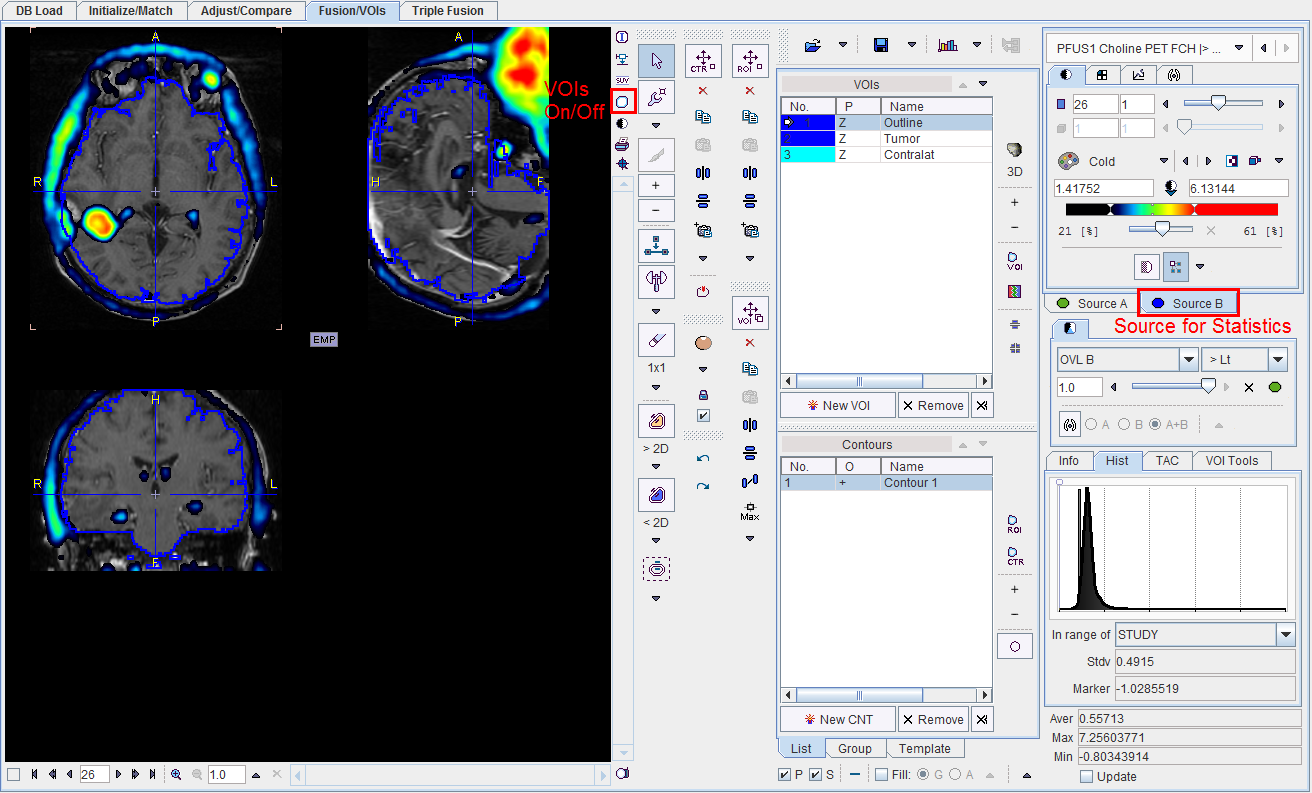
Task: Switch to the DB Load tab
Action: click(39, 11)
